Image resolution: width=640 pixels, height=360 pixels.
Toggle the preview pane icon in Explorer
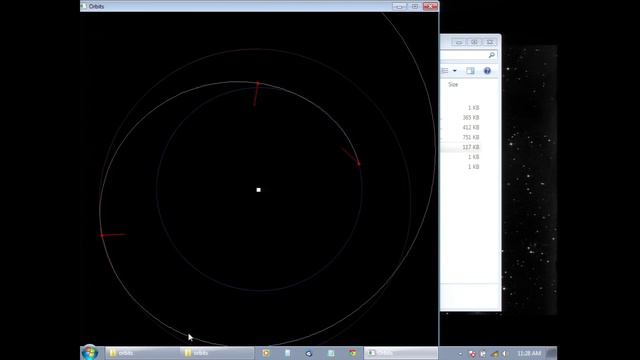click(x=470, y=71)
